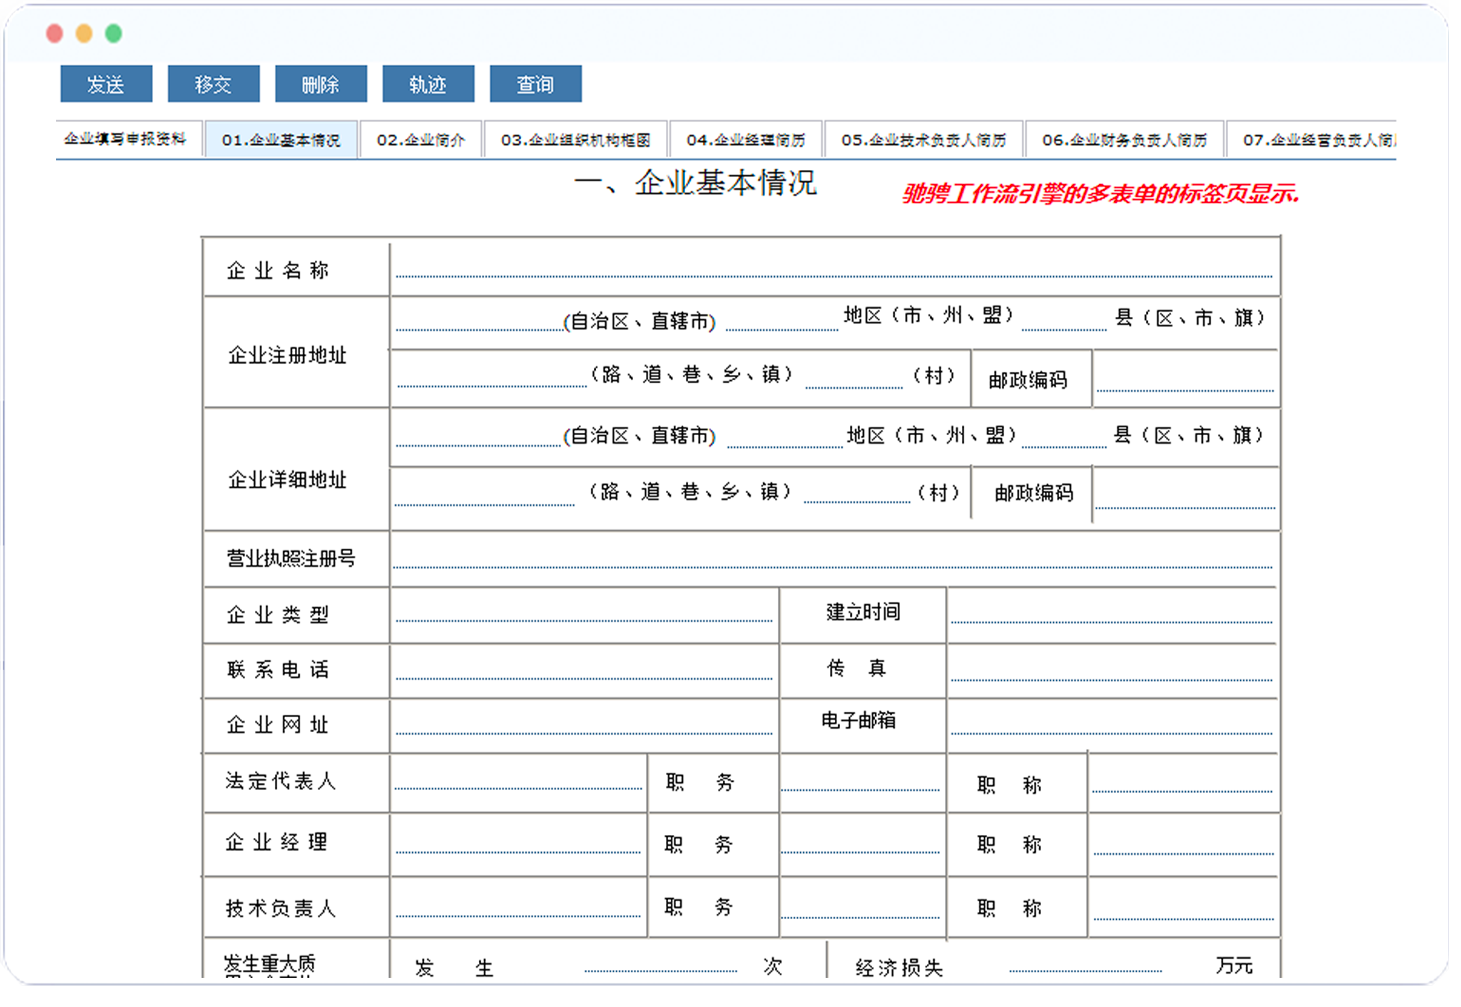Image resolution: width=1461 pixels, height=1007 pixels.
Task: Click the 查询 button
Action: (536, 84)
